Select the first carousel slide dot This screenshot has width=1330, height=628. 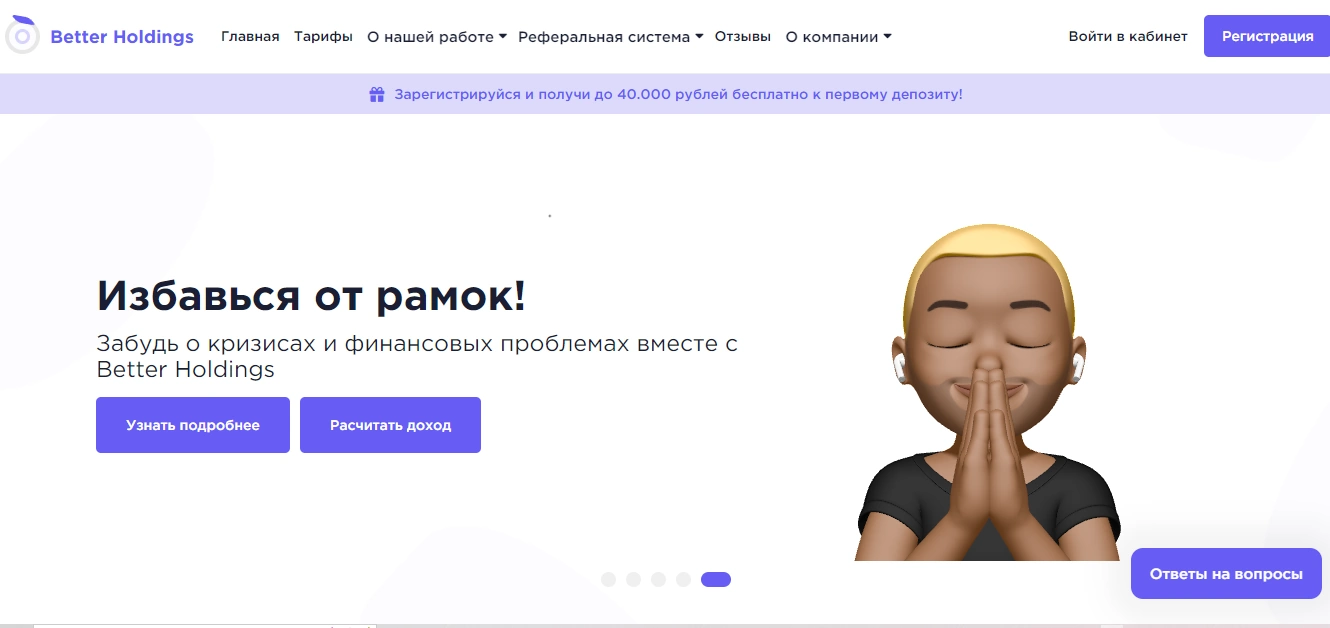tap(608, 579)
